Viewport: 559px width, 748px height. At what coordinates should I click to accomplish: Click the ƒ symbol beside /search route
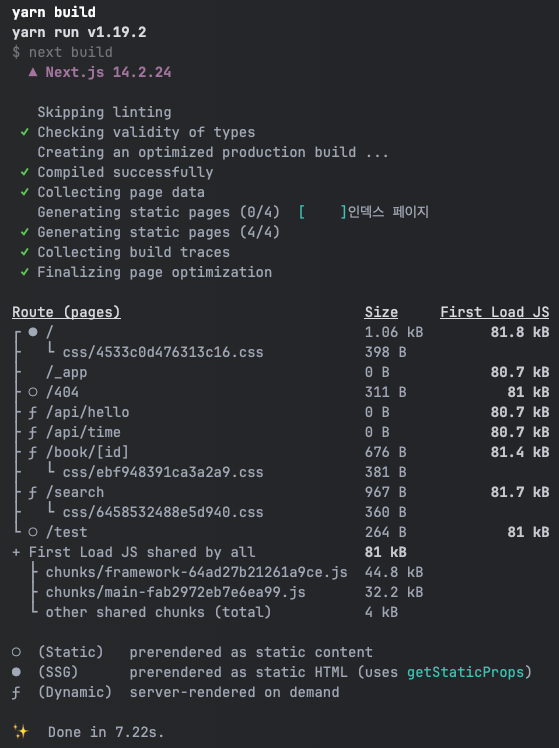[32, 493]
